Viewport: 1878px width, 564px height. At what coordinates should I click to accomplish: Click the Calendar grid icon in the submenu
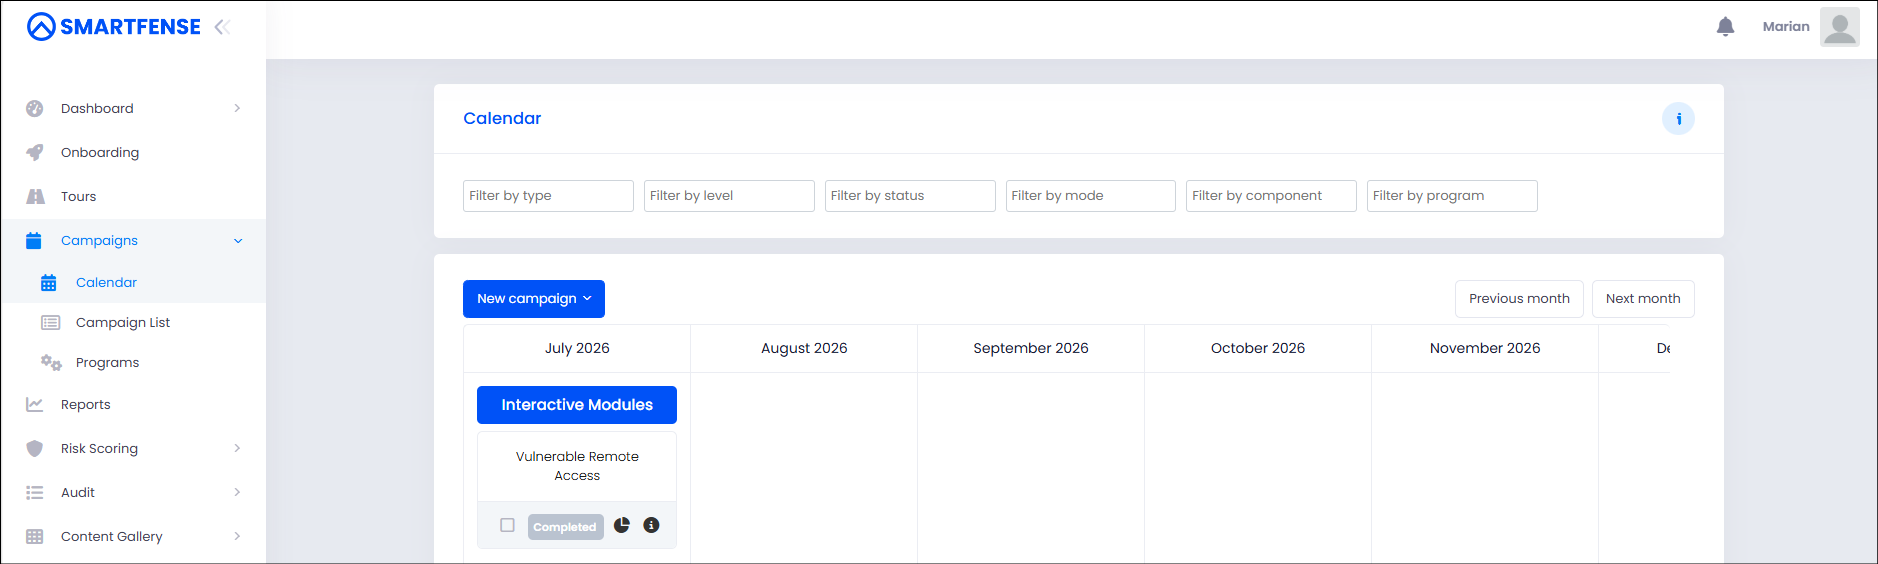pyautogui.click(x=48, y=283)
